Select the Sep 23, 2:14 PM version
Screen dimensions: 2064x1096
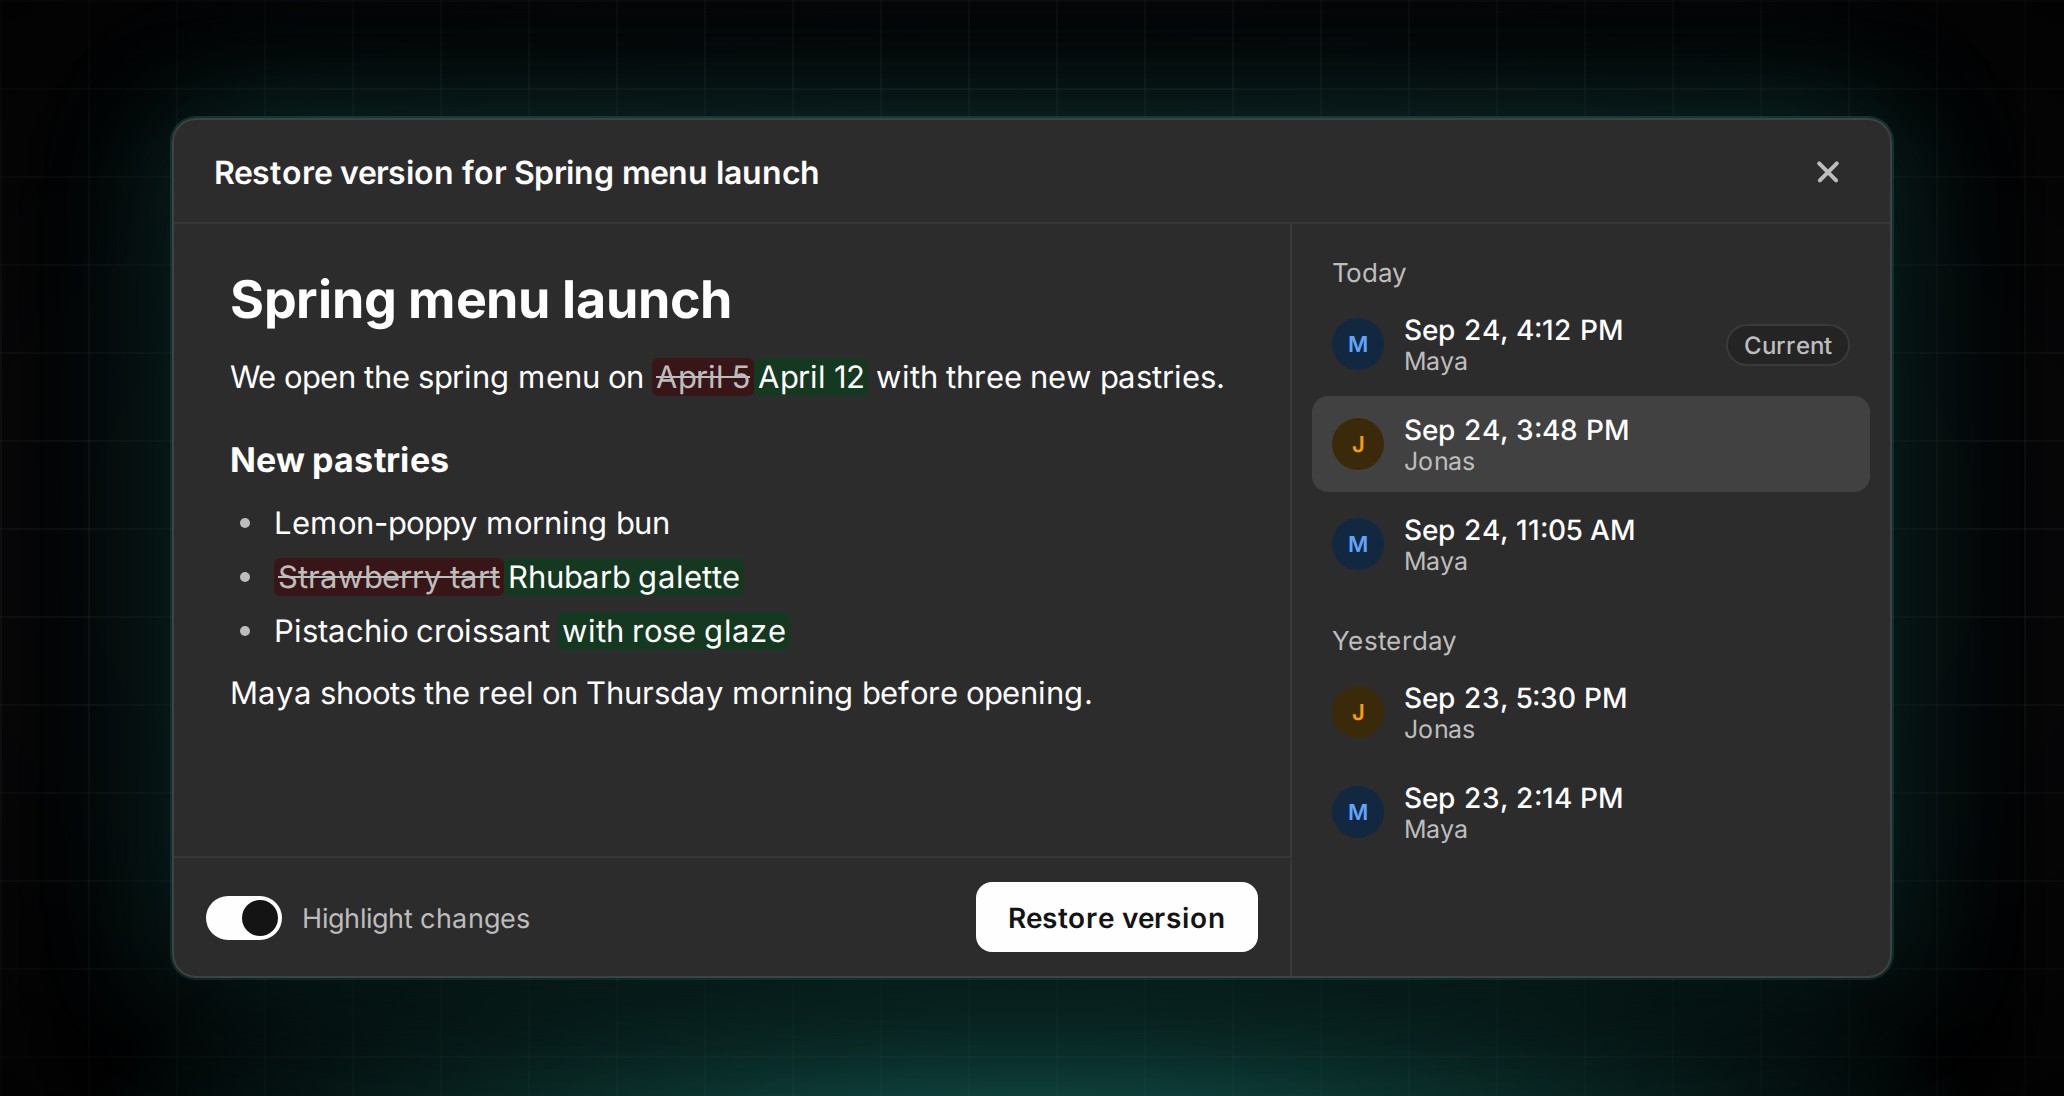pos(1590,812)
